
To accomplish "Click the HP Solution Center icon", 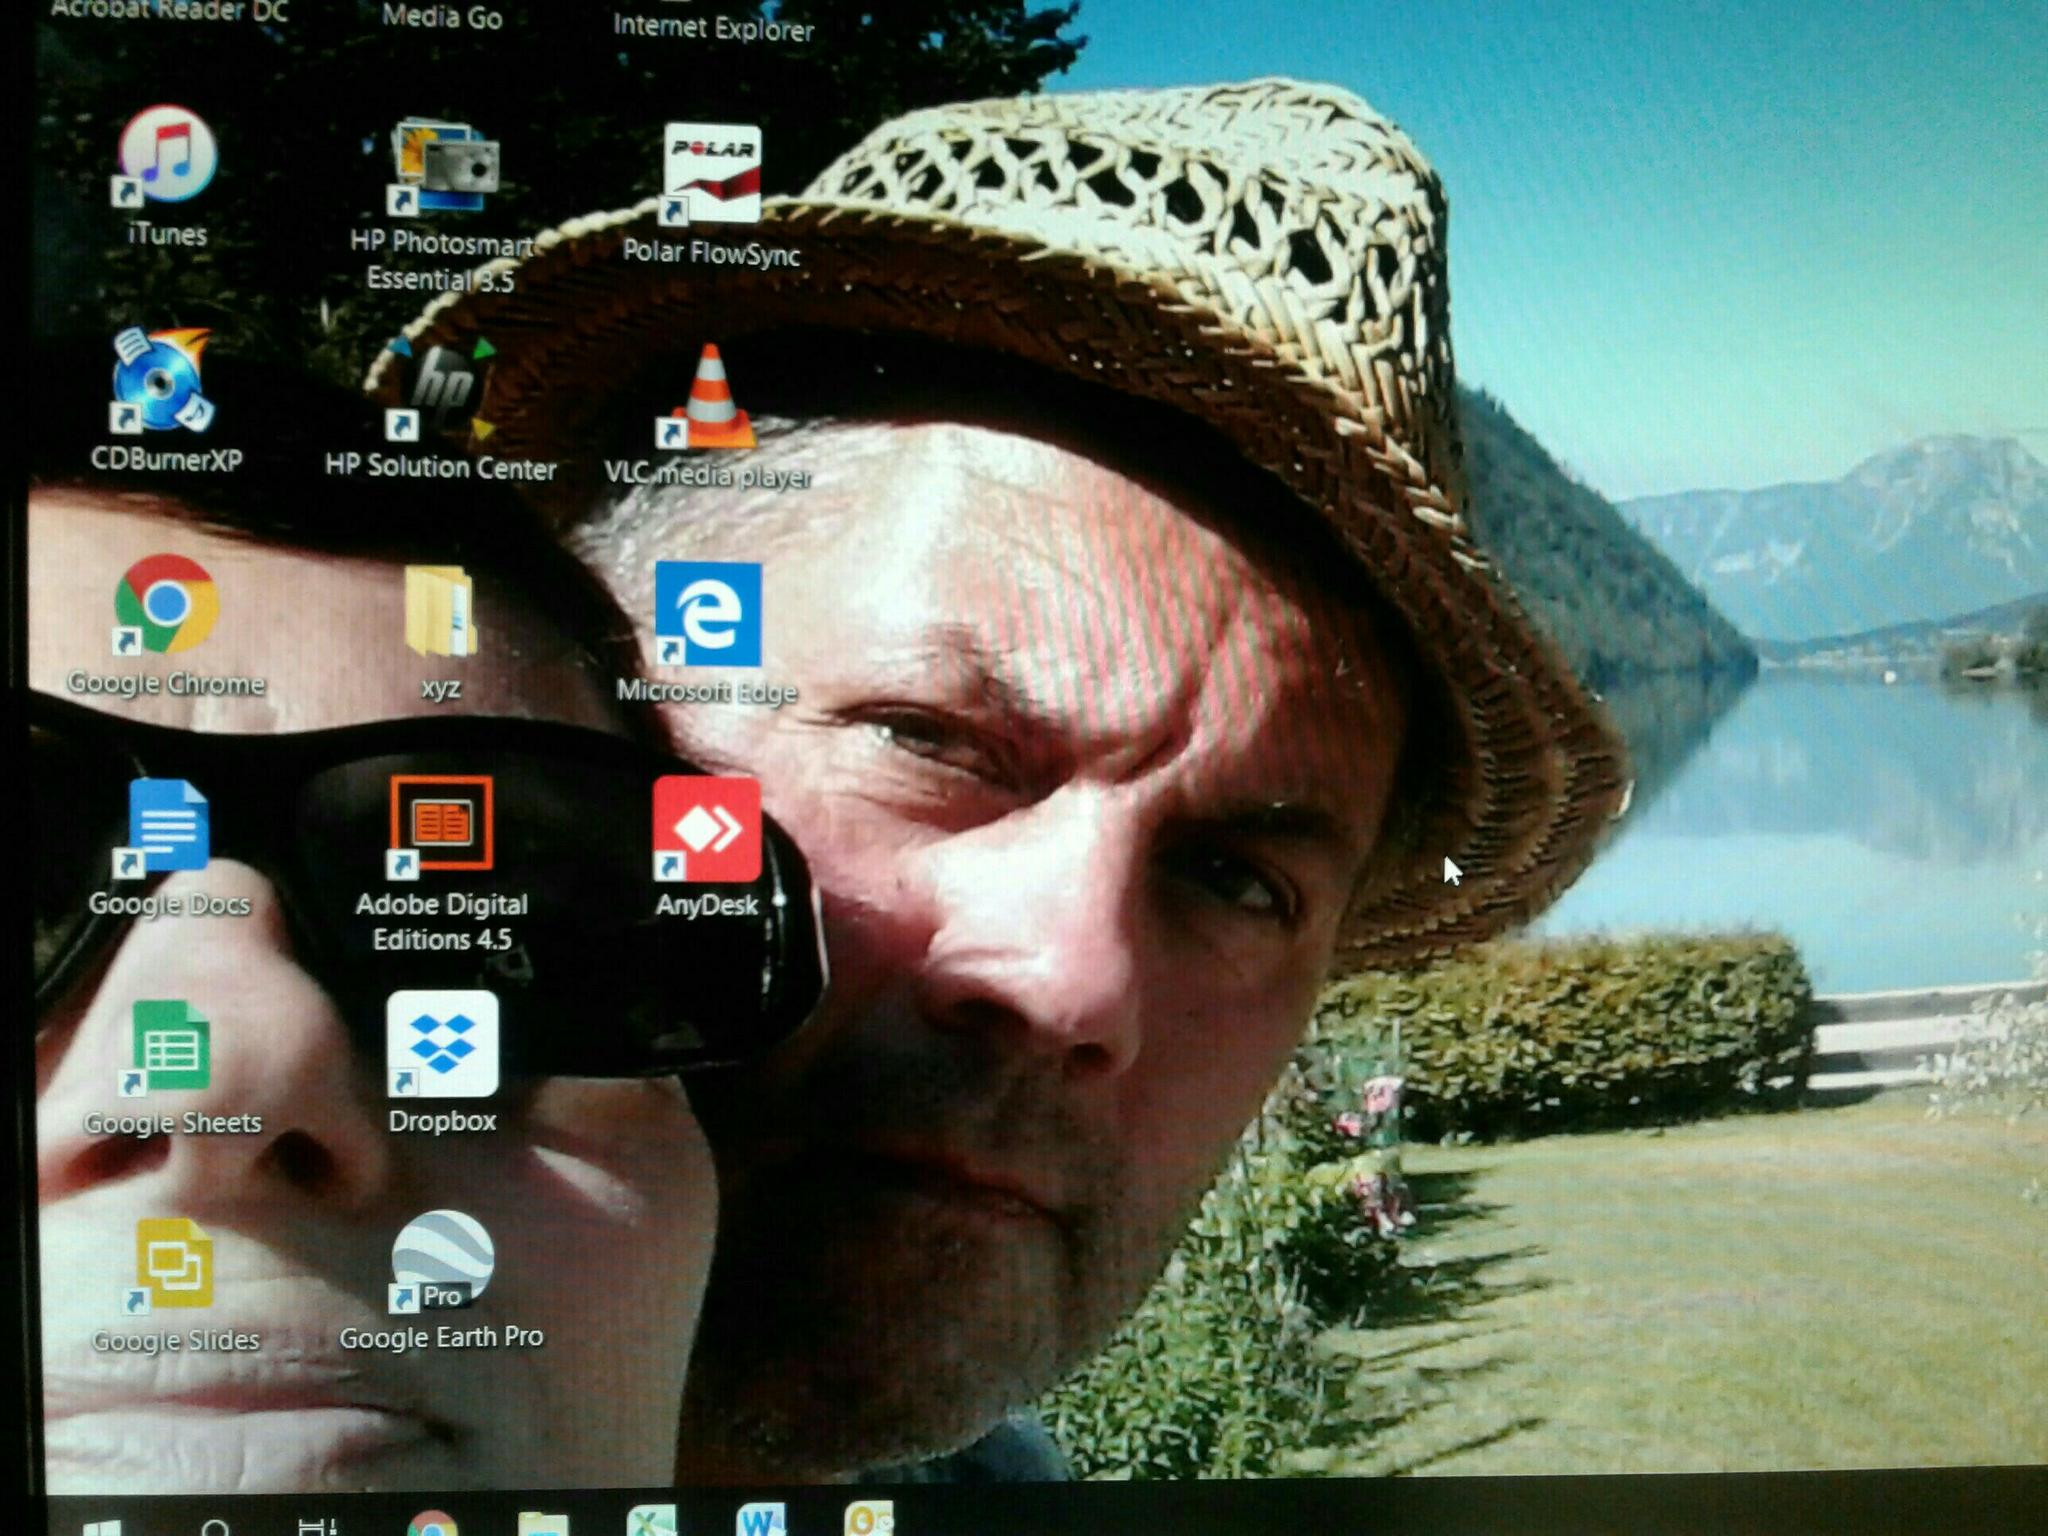I will click(x=440, y=391).
